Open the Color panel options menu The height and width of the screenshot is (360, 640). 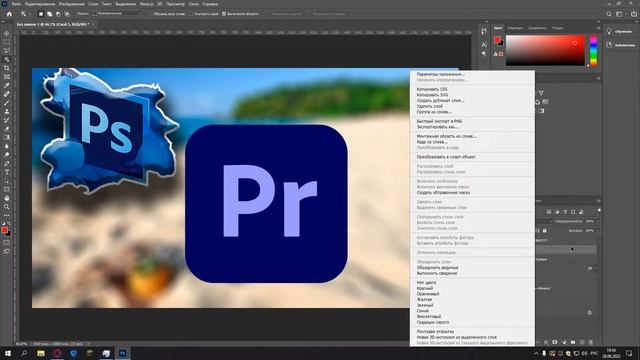(598, 28)
